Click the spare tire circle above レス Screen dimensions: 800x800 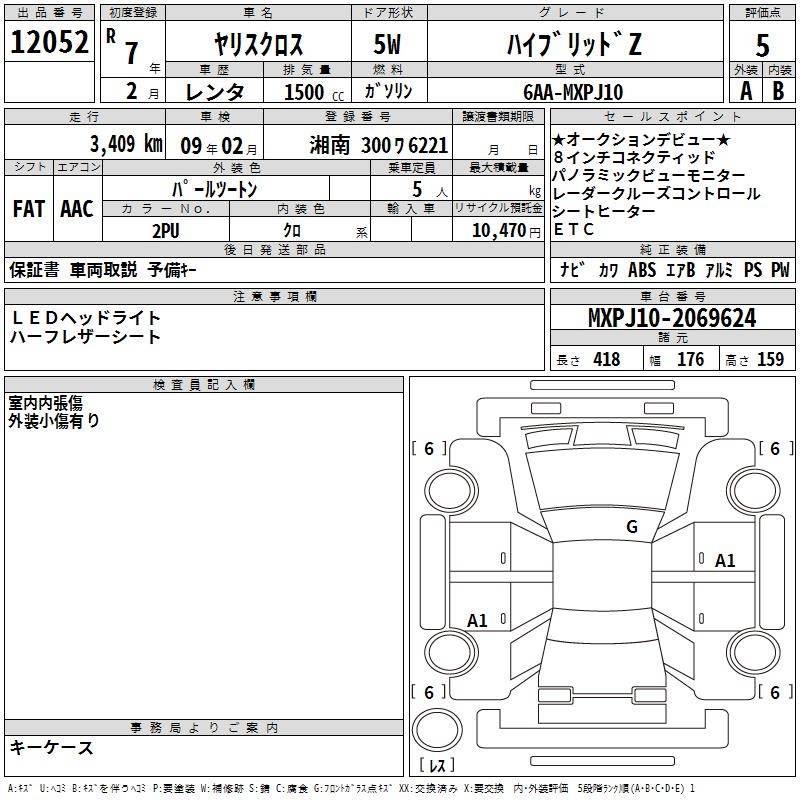[437, 730]
